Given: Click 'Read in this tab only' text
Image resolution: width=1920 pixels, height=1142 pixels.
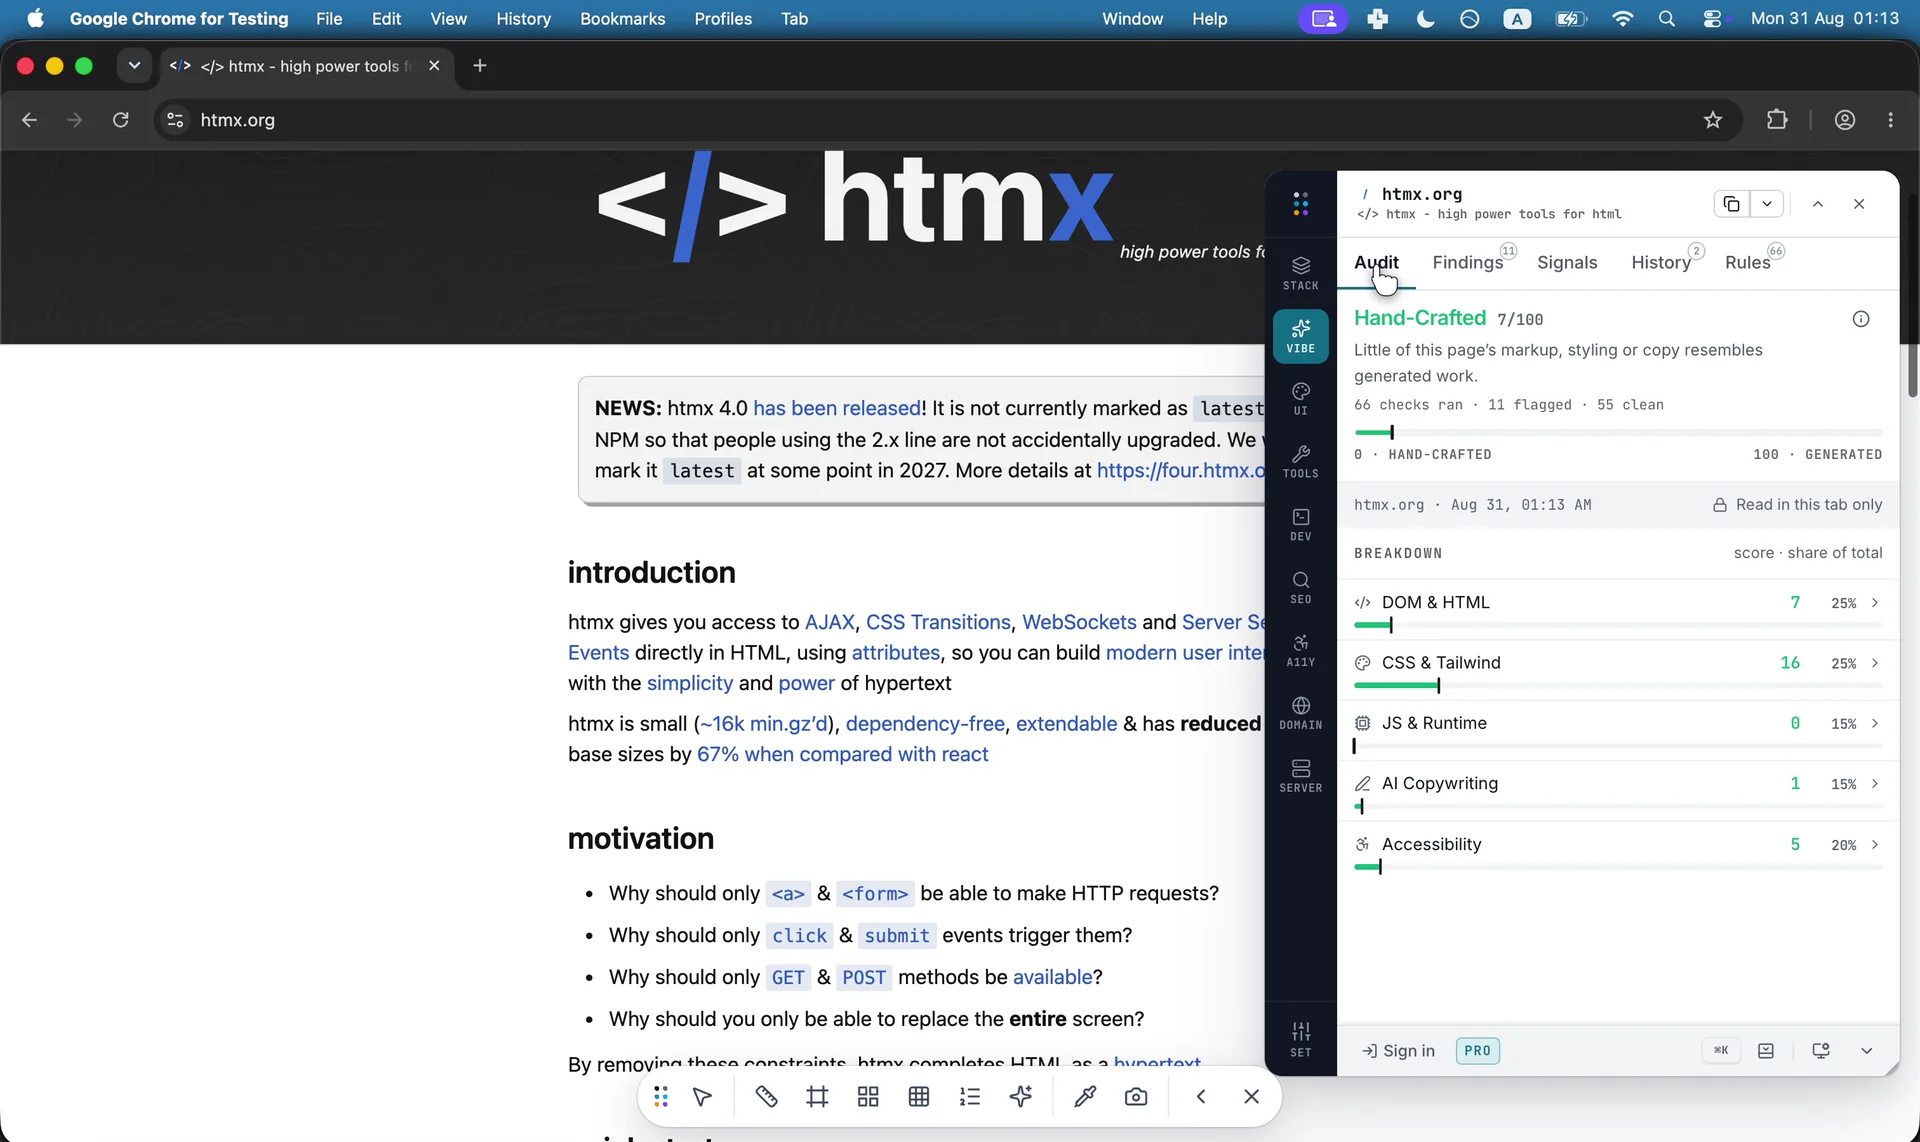Looking at the screenshot, I should (1808, 505).
